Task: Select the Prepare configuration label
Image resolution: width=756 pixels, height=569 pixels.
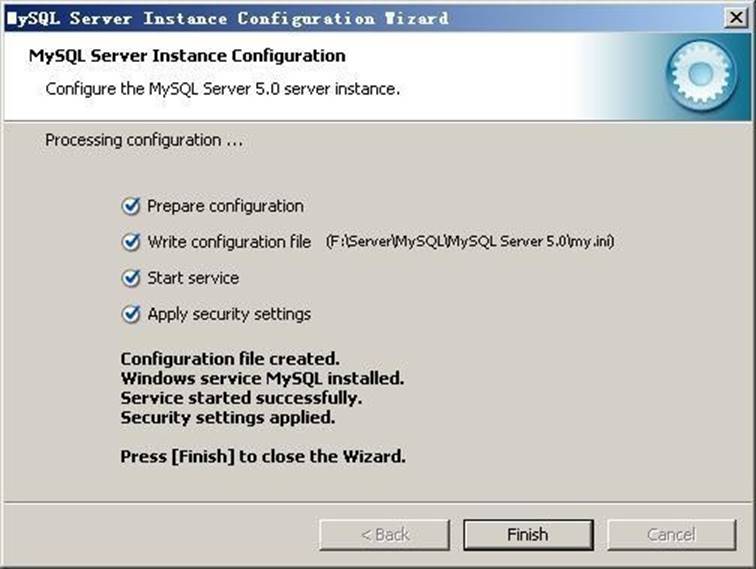Action: point(225,206)
